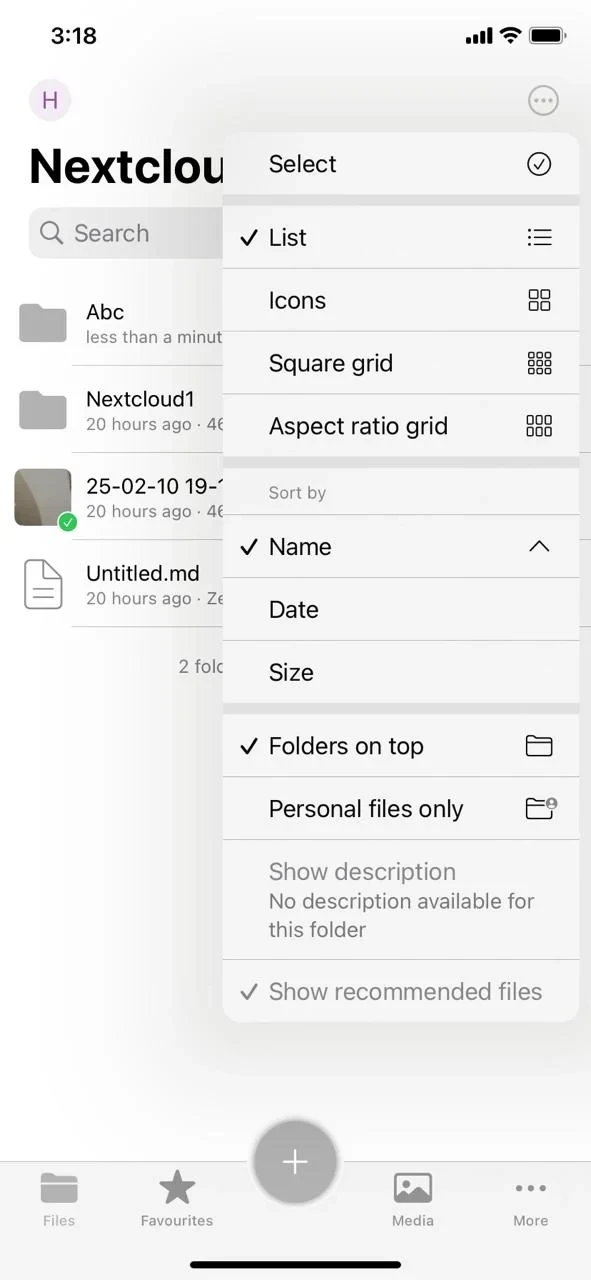Image resolution: width=591 pixels, height=1280 pixels.
Task: Open the Abc folder
Action: pos(120,323)
